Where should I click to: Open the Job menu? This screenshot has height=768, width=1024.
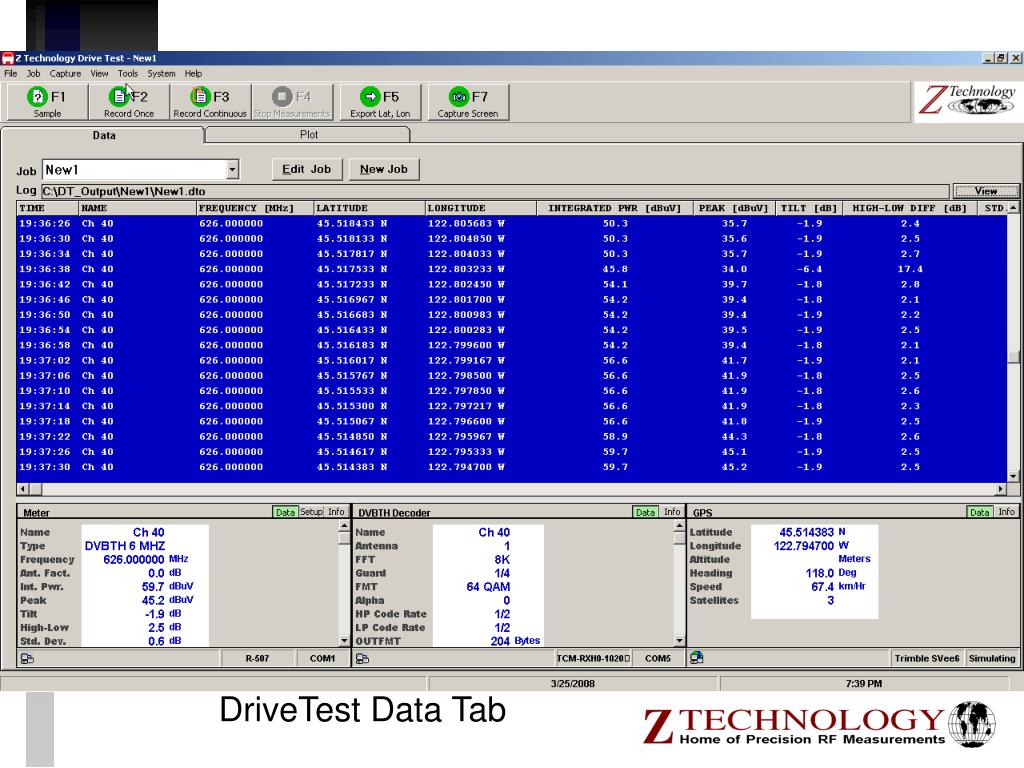click(33, 74)
